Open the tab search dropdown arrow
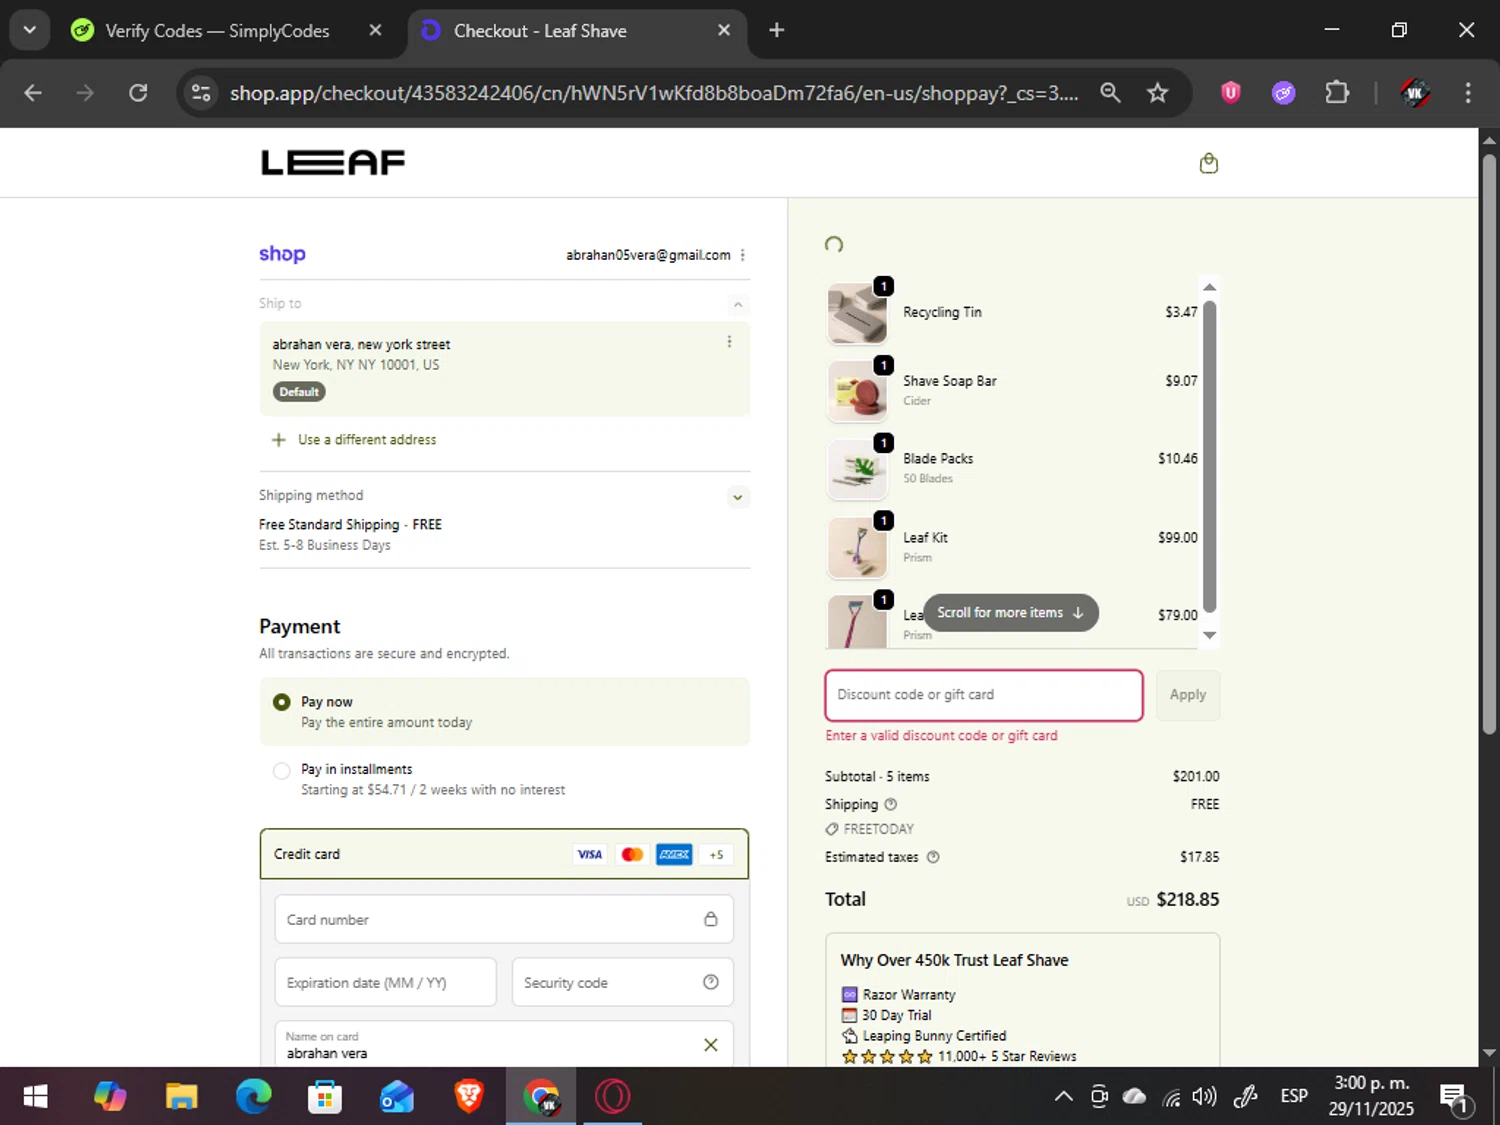Viewport: 1500px width, 1125px height. [x=30, y=30]
